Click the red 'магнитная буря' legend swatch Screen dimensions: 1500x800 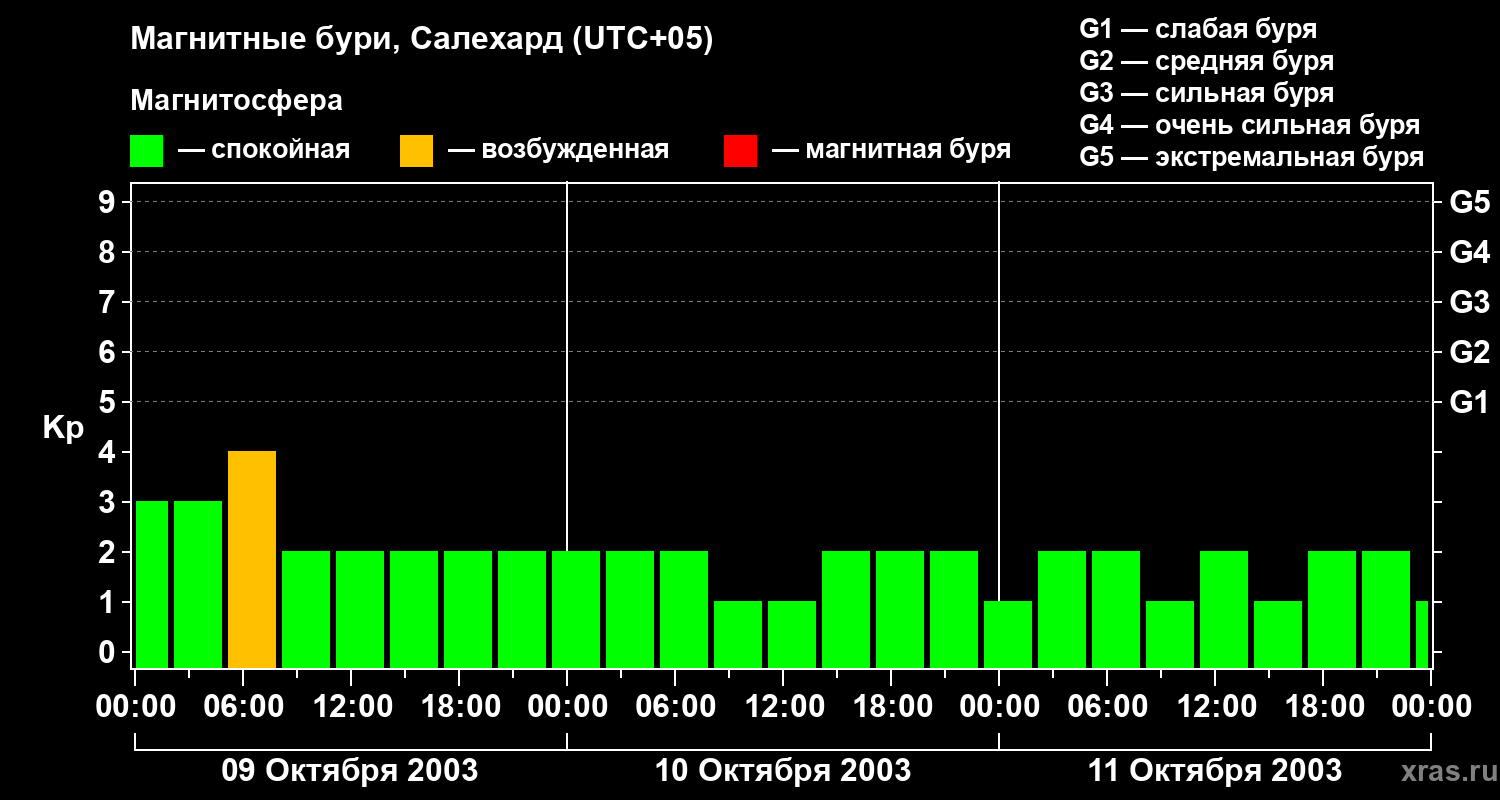pos(740,151)
